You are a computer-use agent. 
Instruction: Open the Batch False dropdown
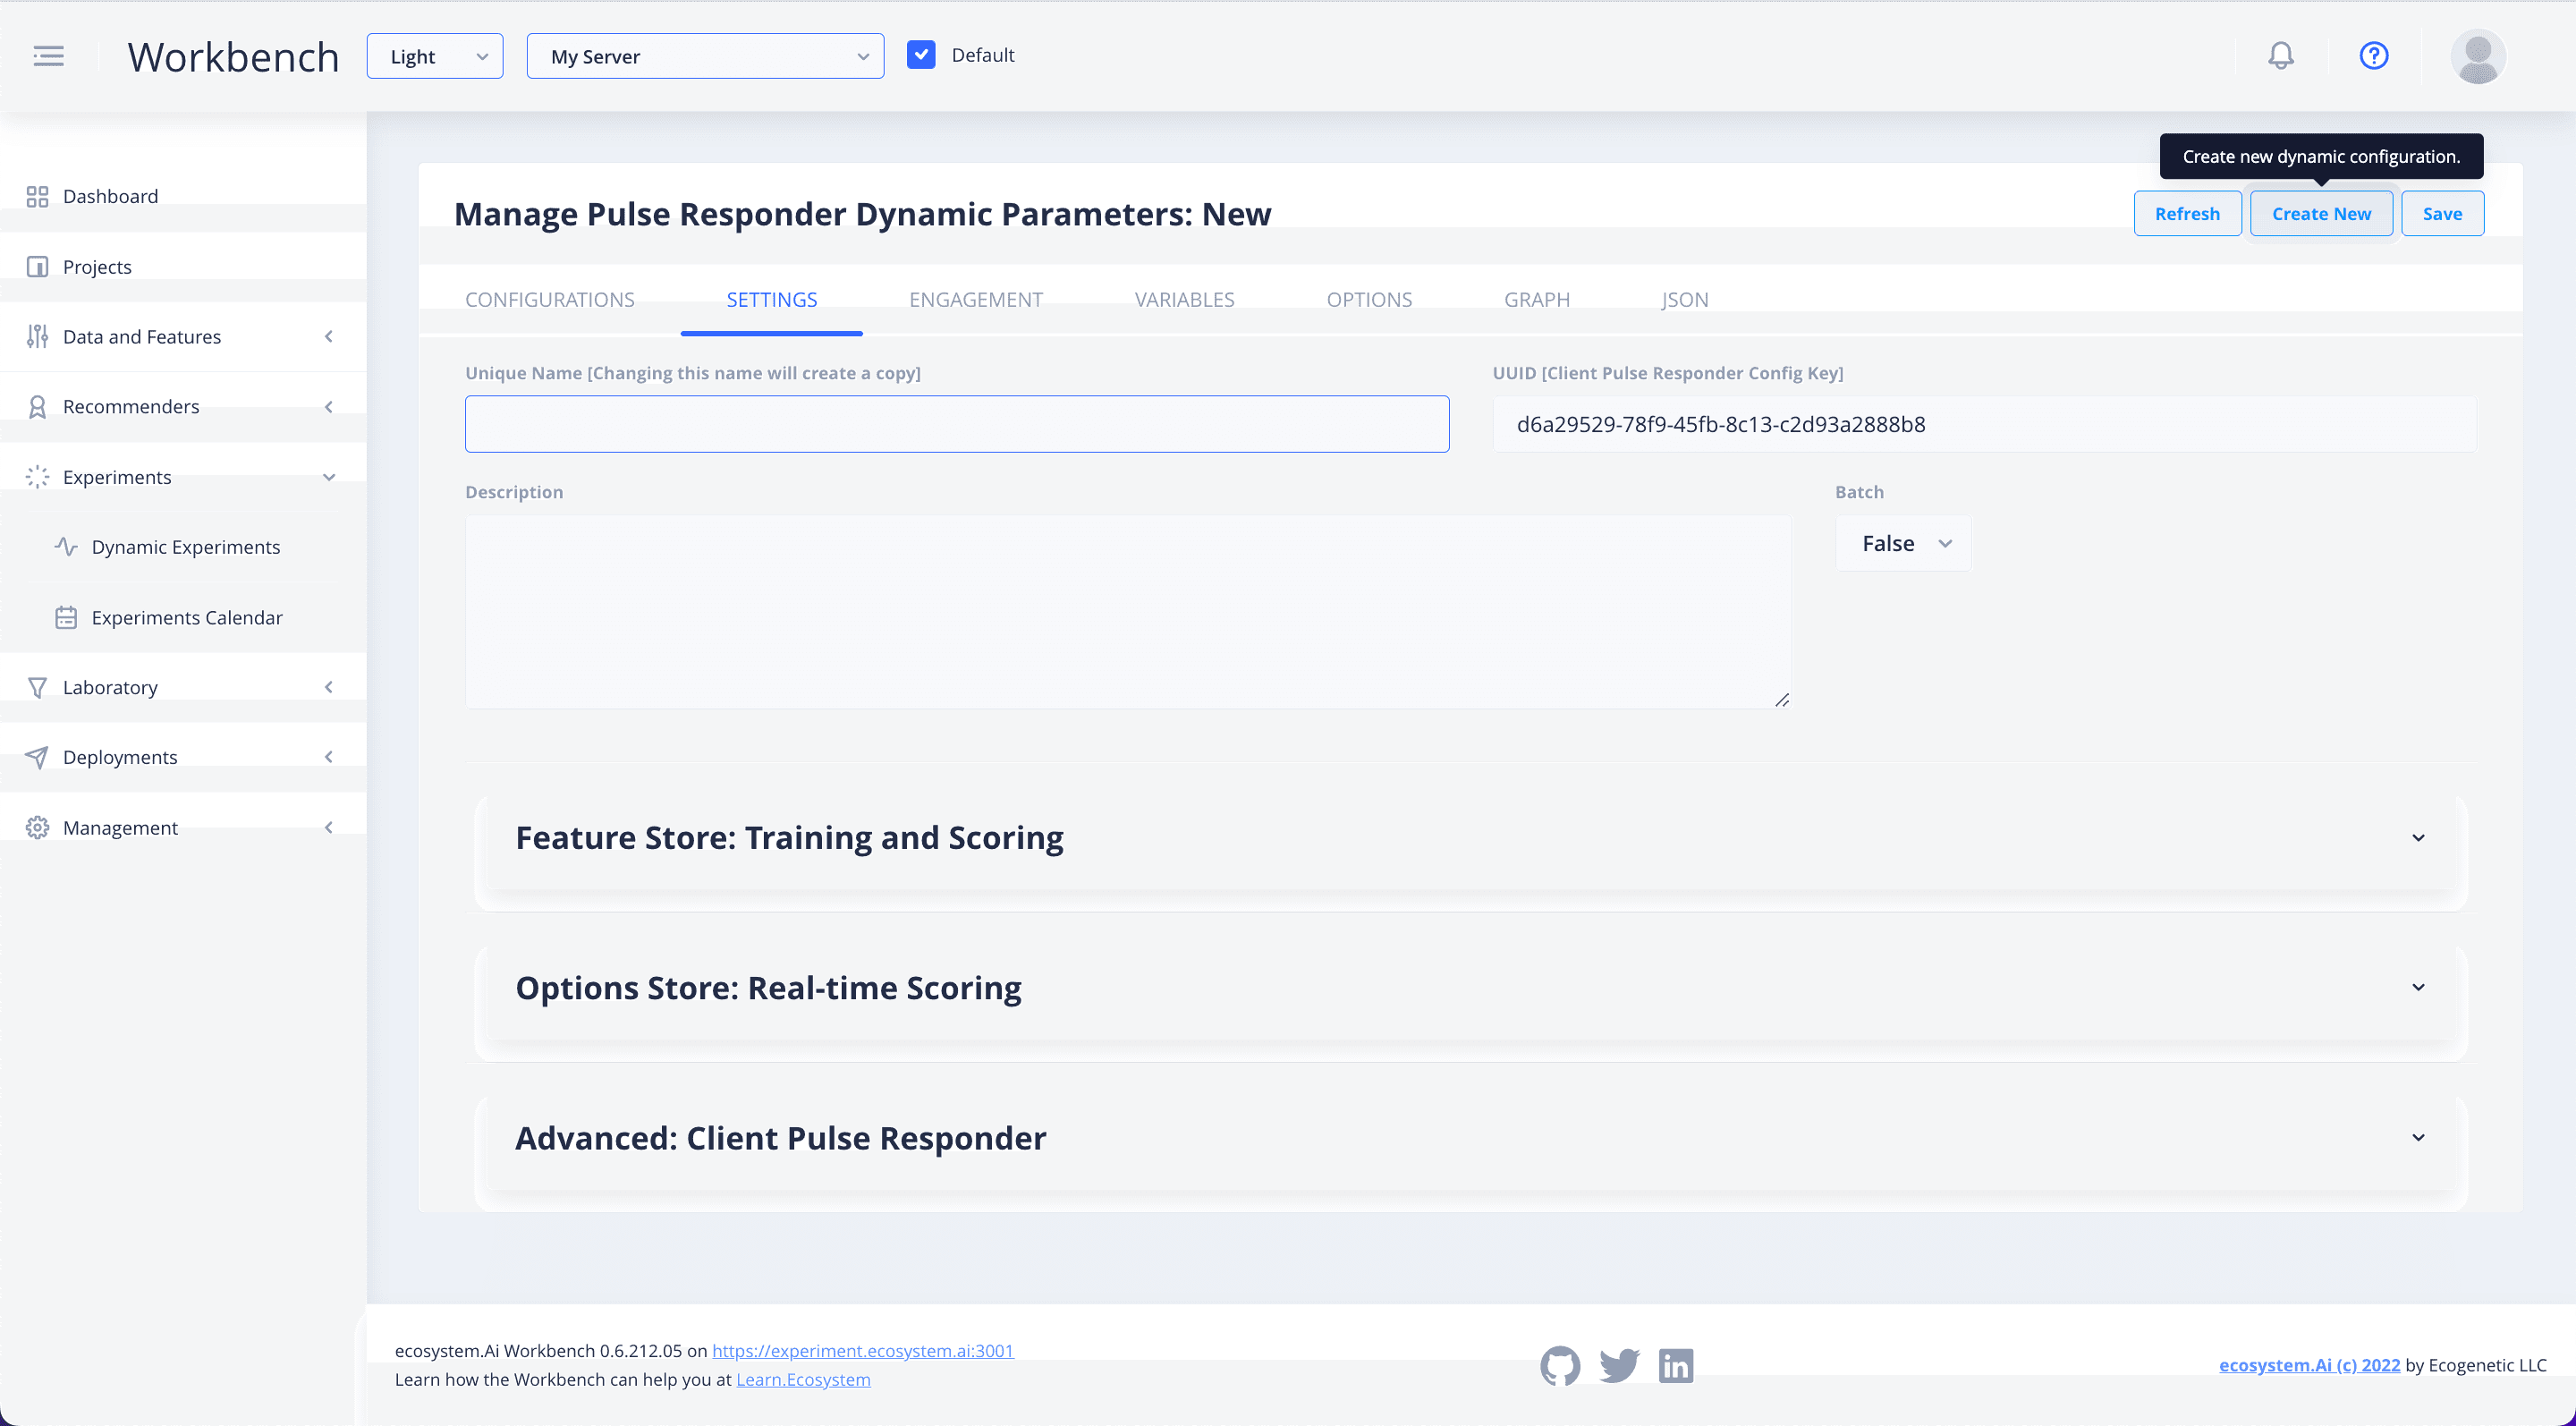1903,543
